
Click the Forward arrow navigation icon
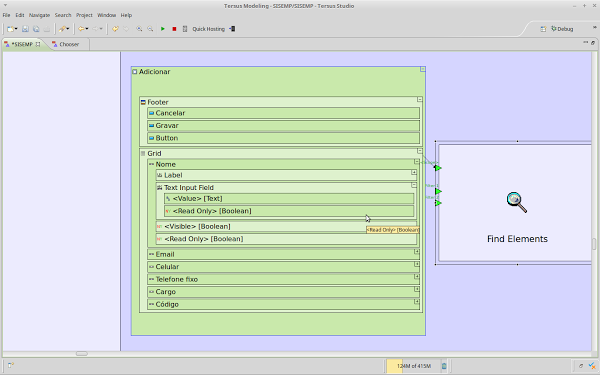[95, 29]
